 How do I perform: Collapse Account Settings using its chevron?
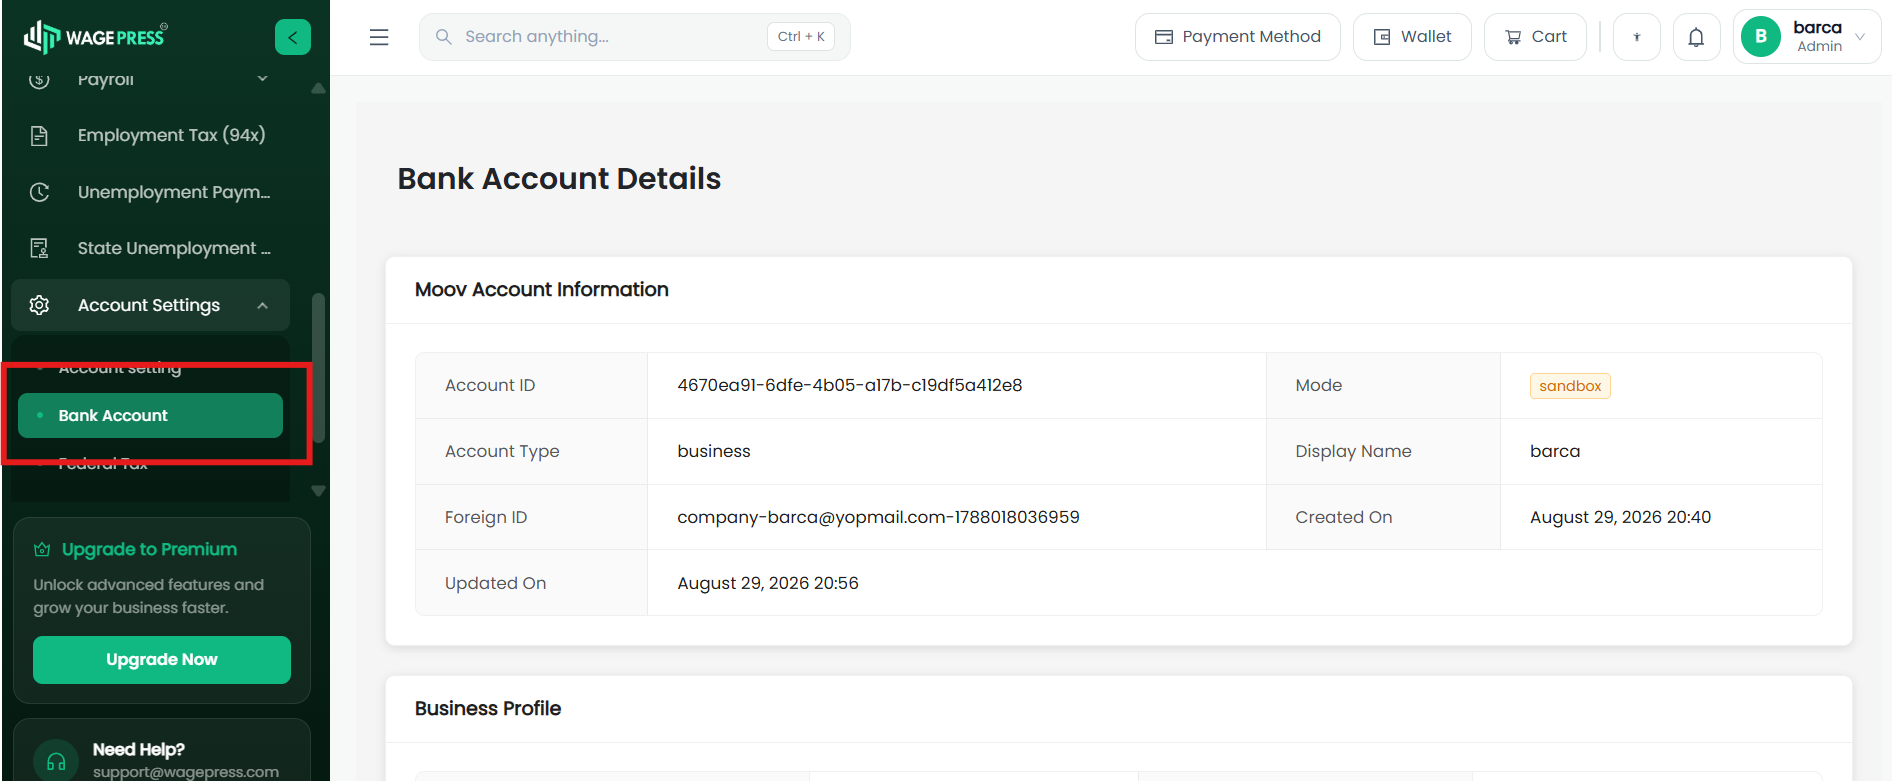(263, 305)
